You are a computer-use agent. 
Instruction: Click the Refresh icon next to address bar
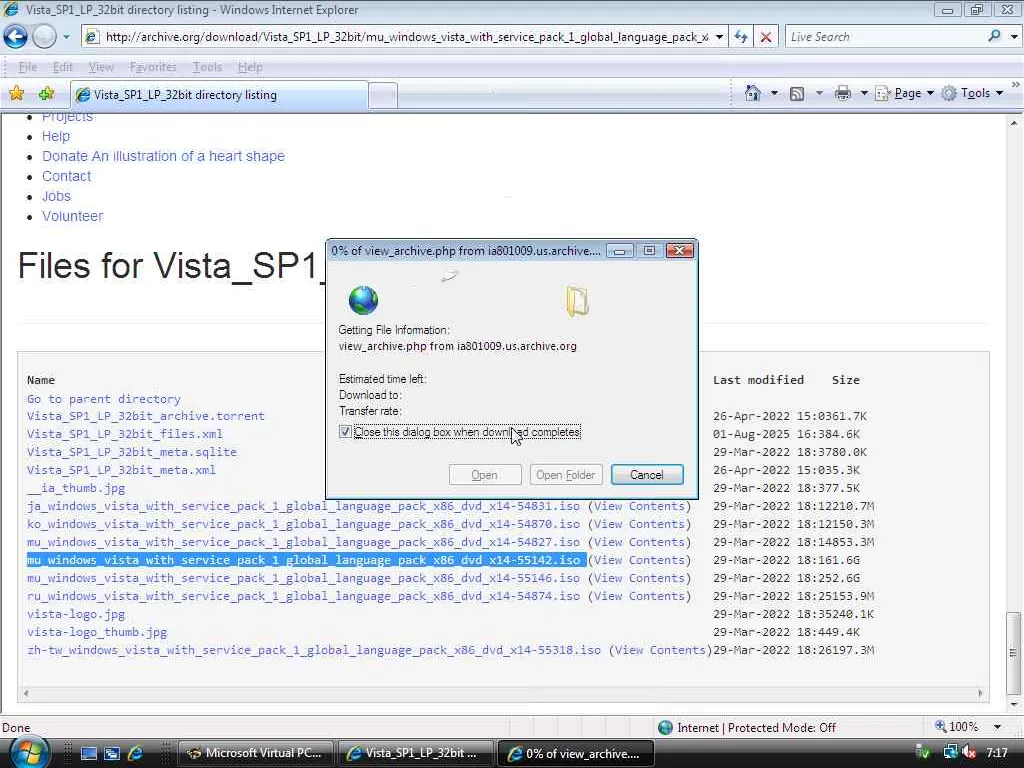pyautogui.click(x=741, y=37)
